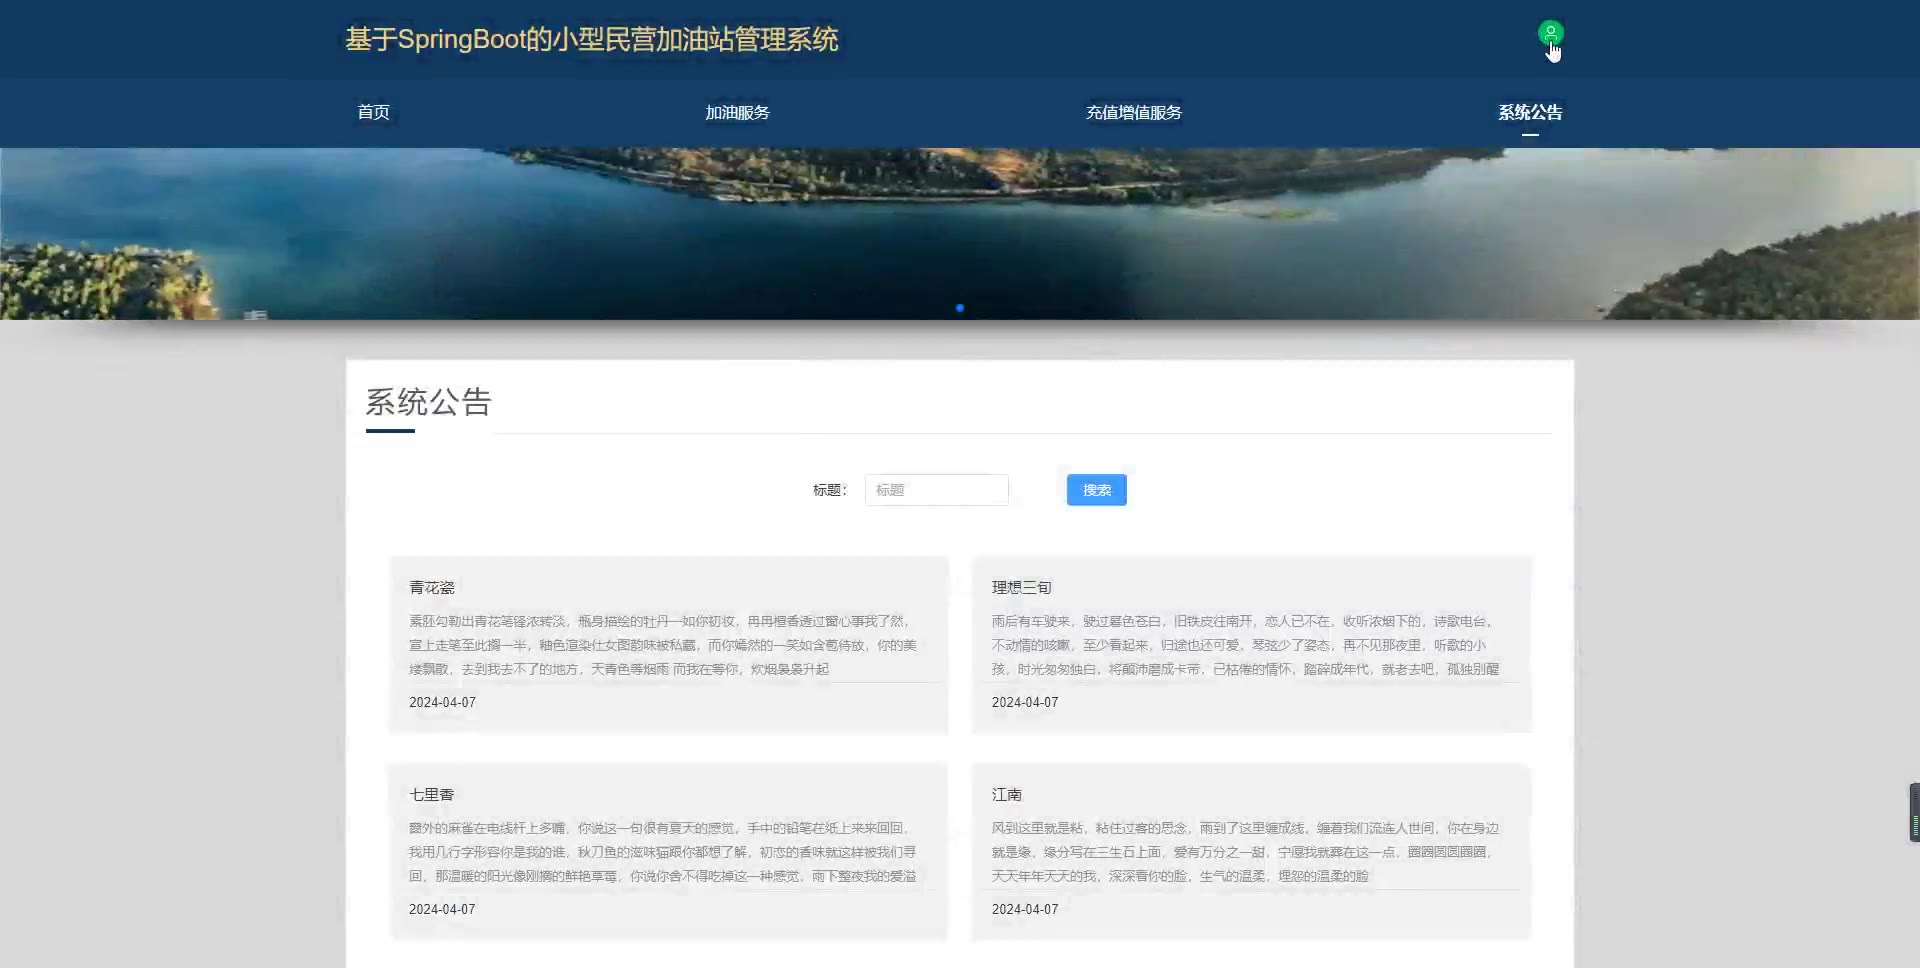Click the dark widget at right screen edge

point(1914,812)
